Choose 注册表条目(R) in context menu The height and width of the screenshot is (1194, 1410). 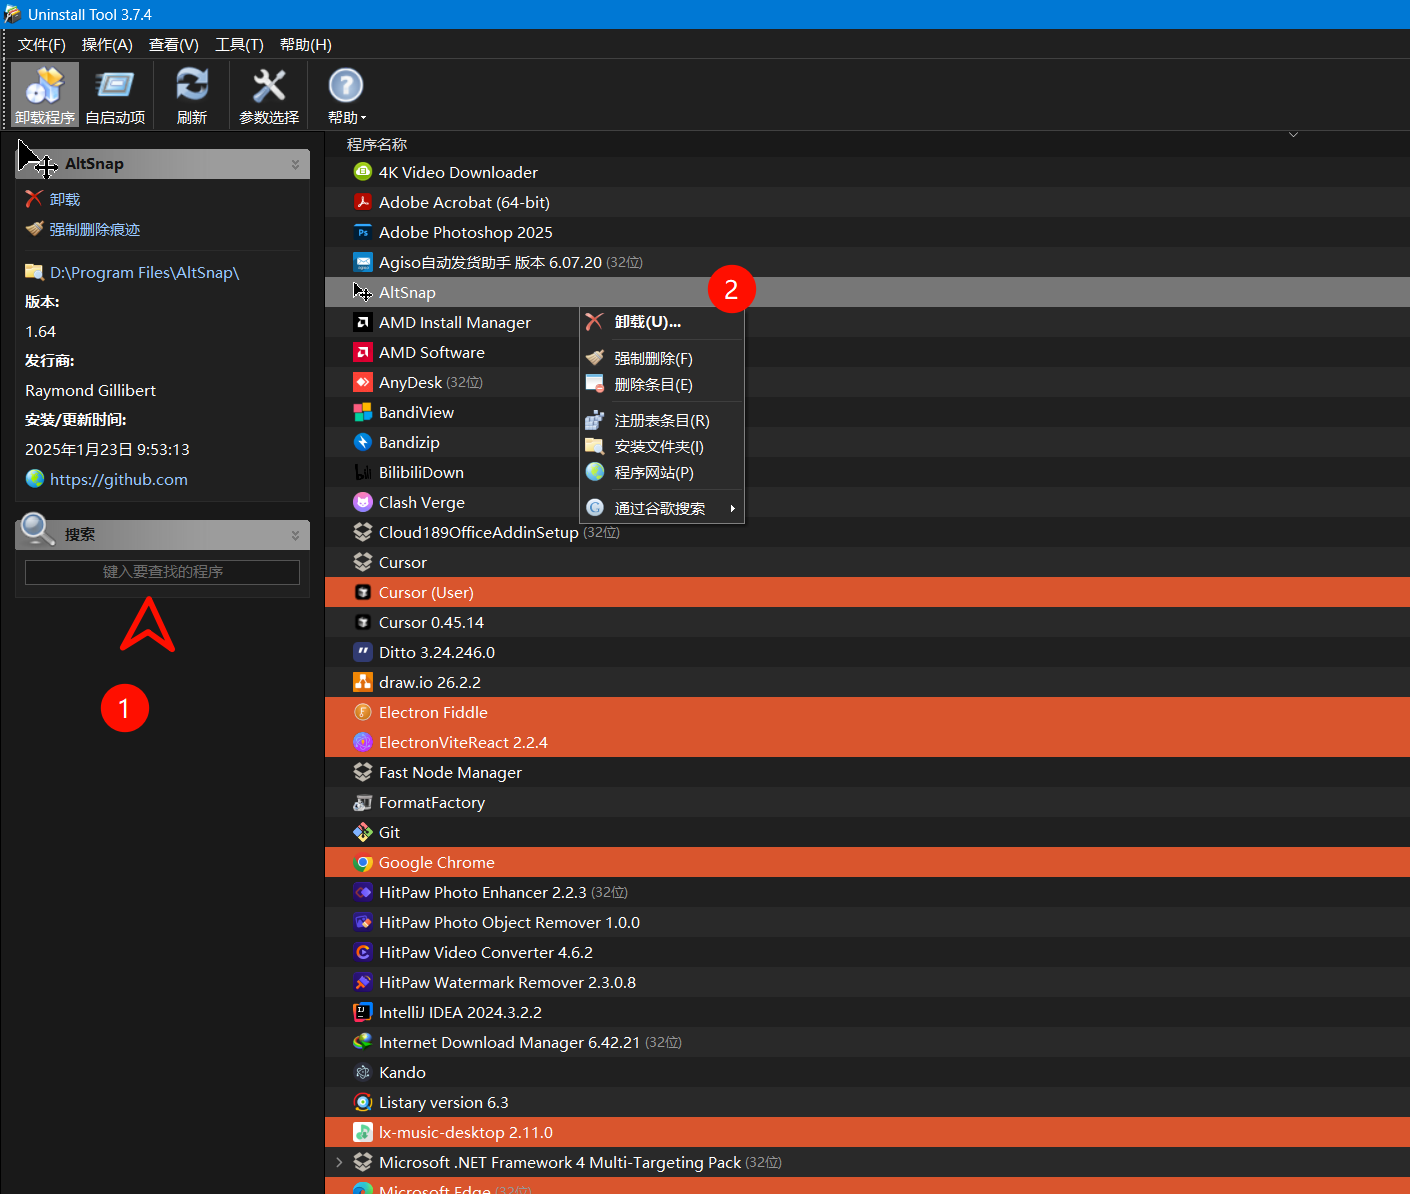662,420
